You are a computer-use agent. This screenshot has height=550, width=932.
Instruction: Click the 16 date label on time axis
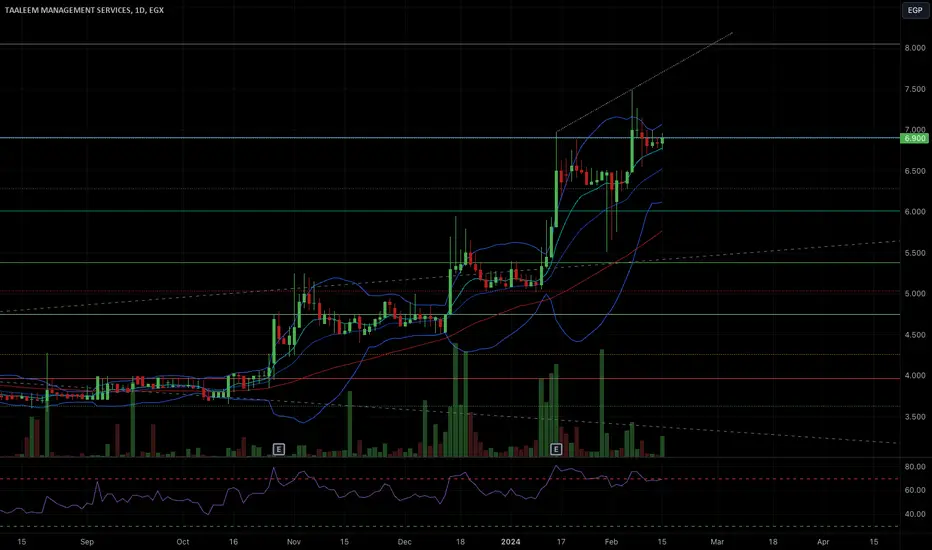[233, 542]
